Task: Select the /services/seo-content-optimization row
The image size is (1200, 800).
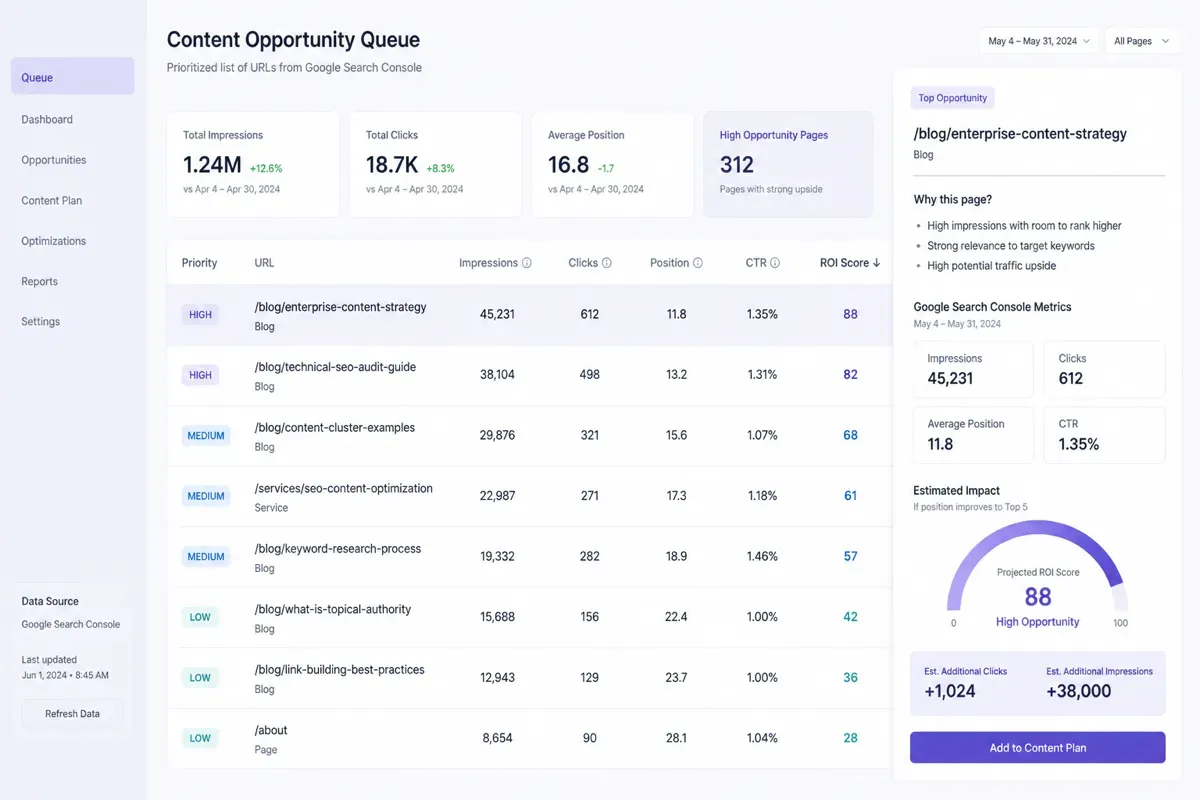Action: pos(529,496)
